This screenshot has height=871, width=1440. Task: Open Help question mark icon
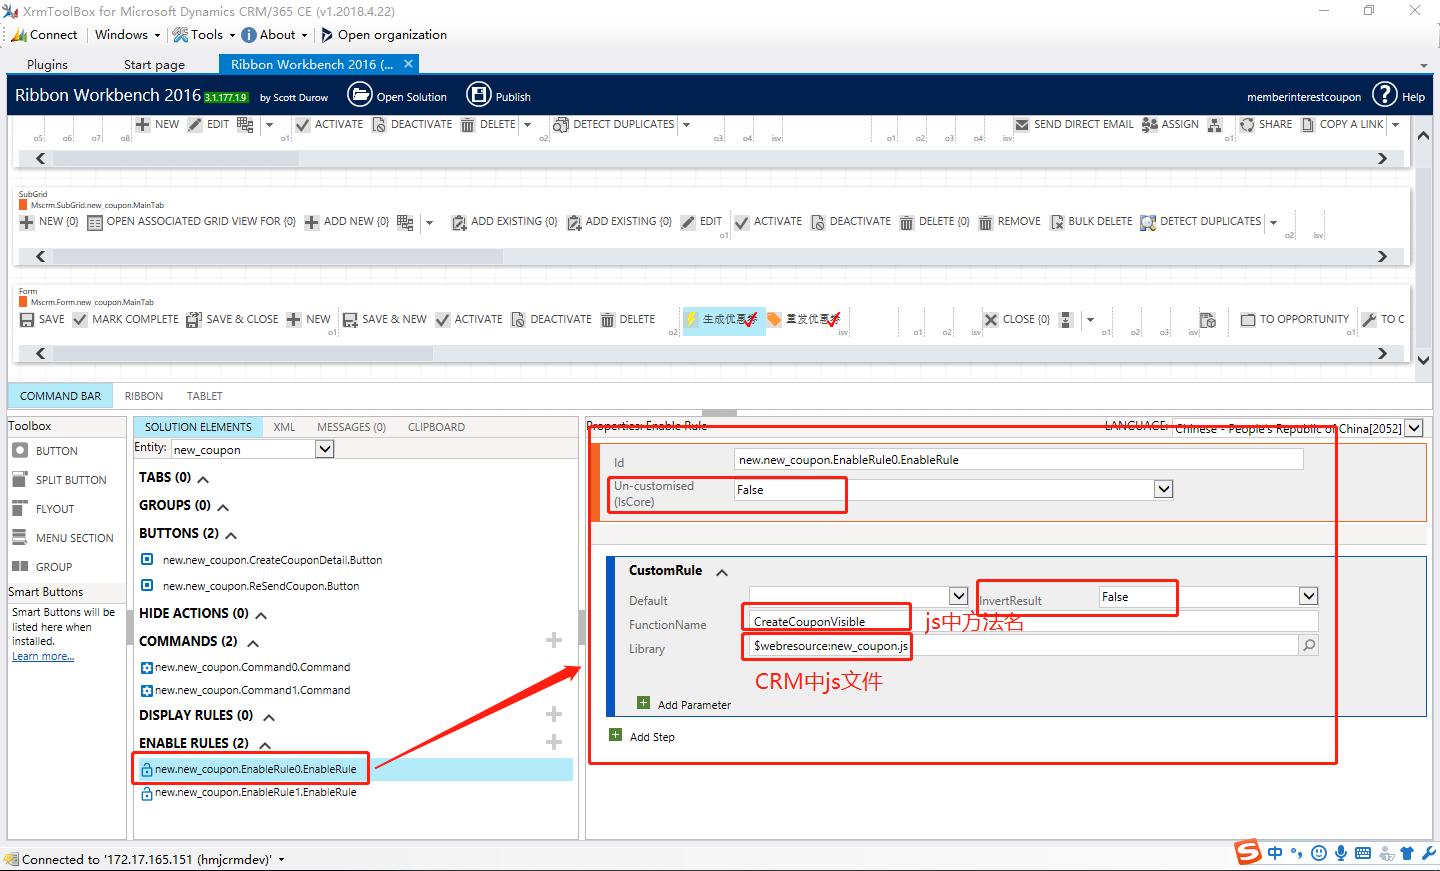click(1385, 95)
